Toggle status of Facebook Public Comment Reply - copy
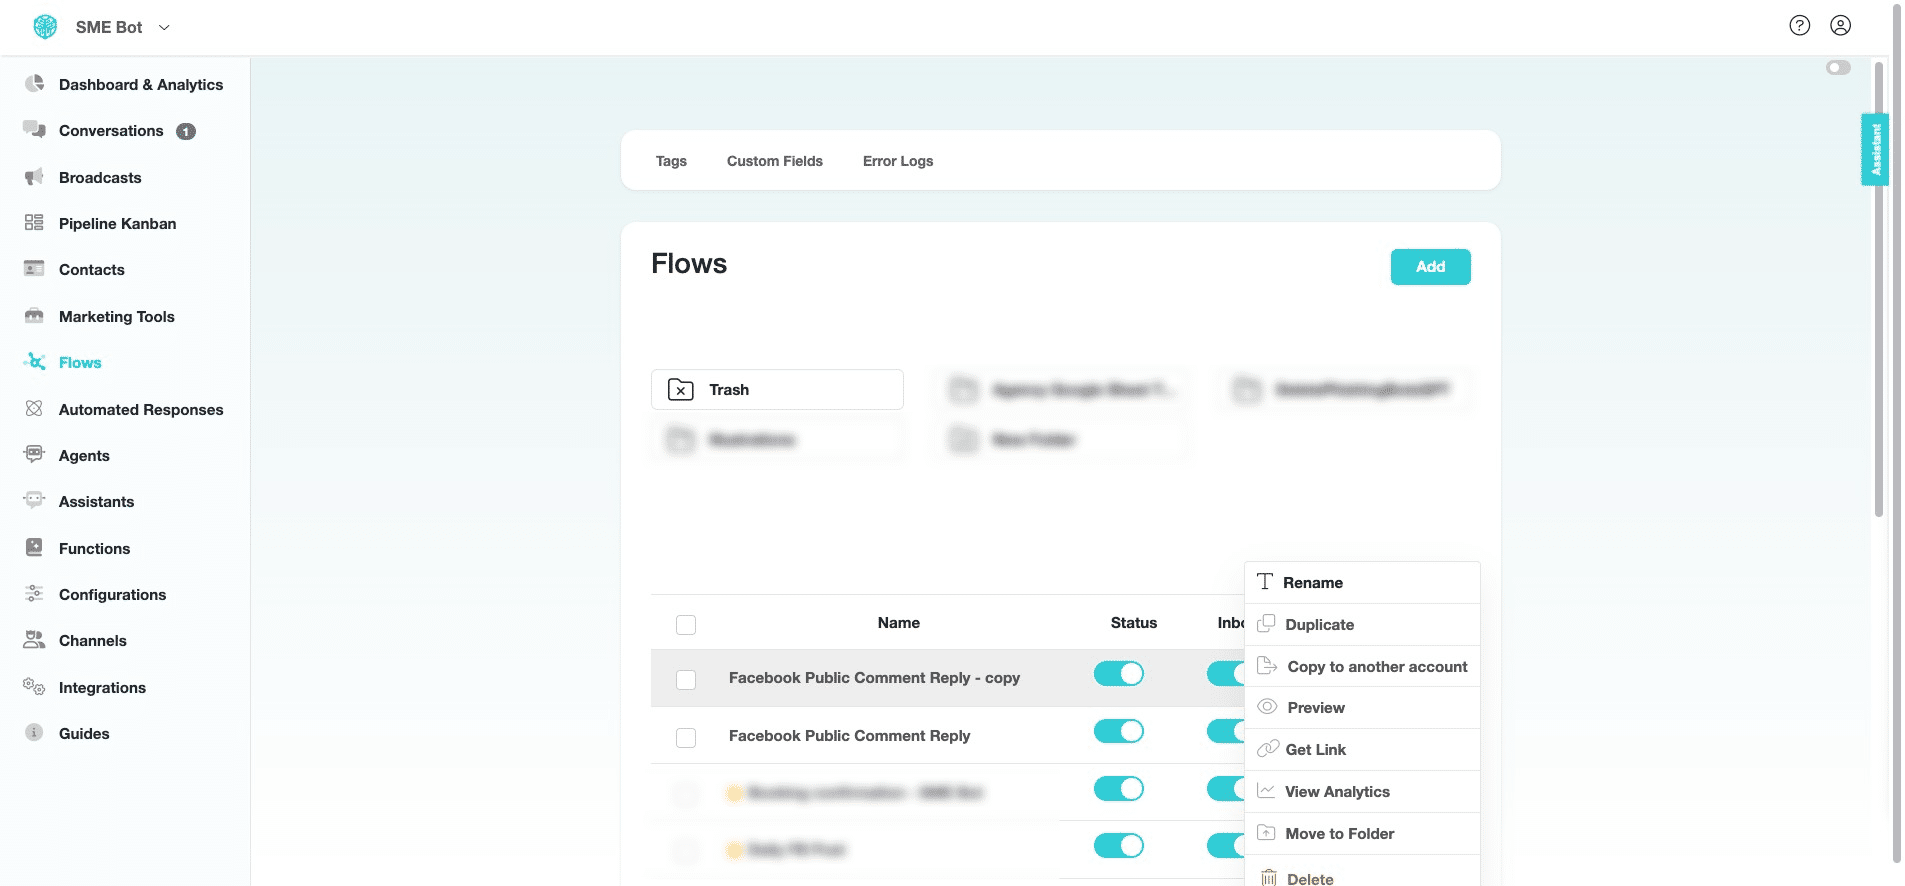1905x886 pixels. 1118,674
